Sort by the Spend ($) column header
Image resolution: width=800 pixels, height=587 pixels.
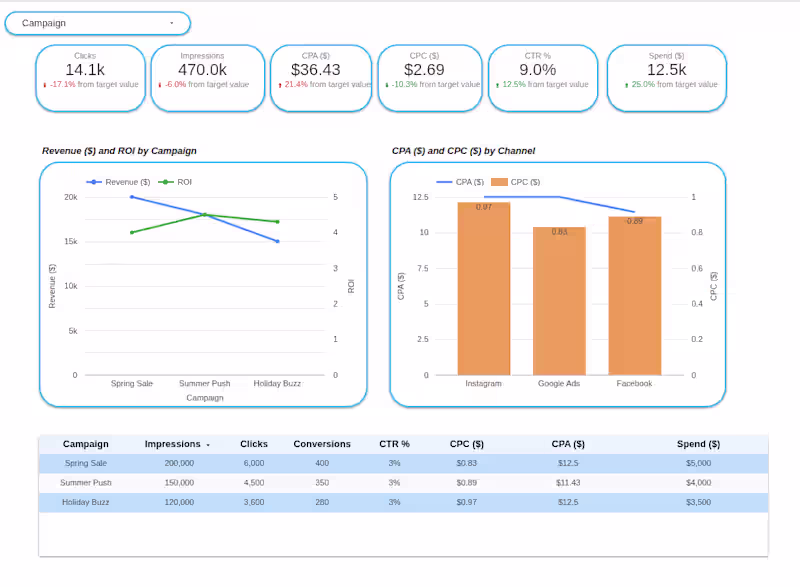(698, 444)
